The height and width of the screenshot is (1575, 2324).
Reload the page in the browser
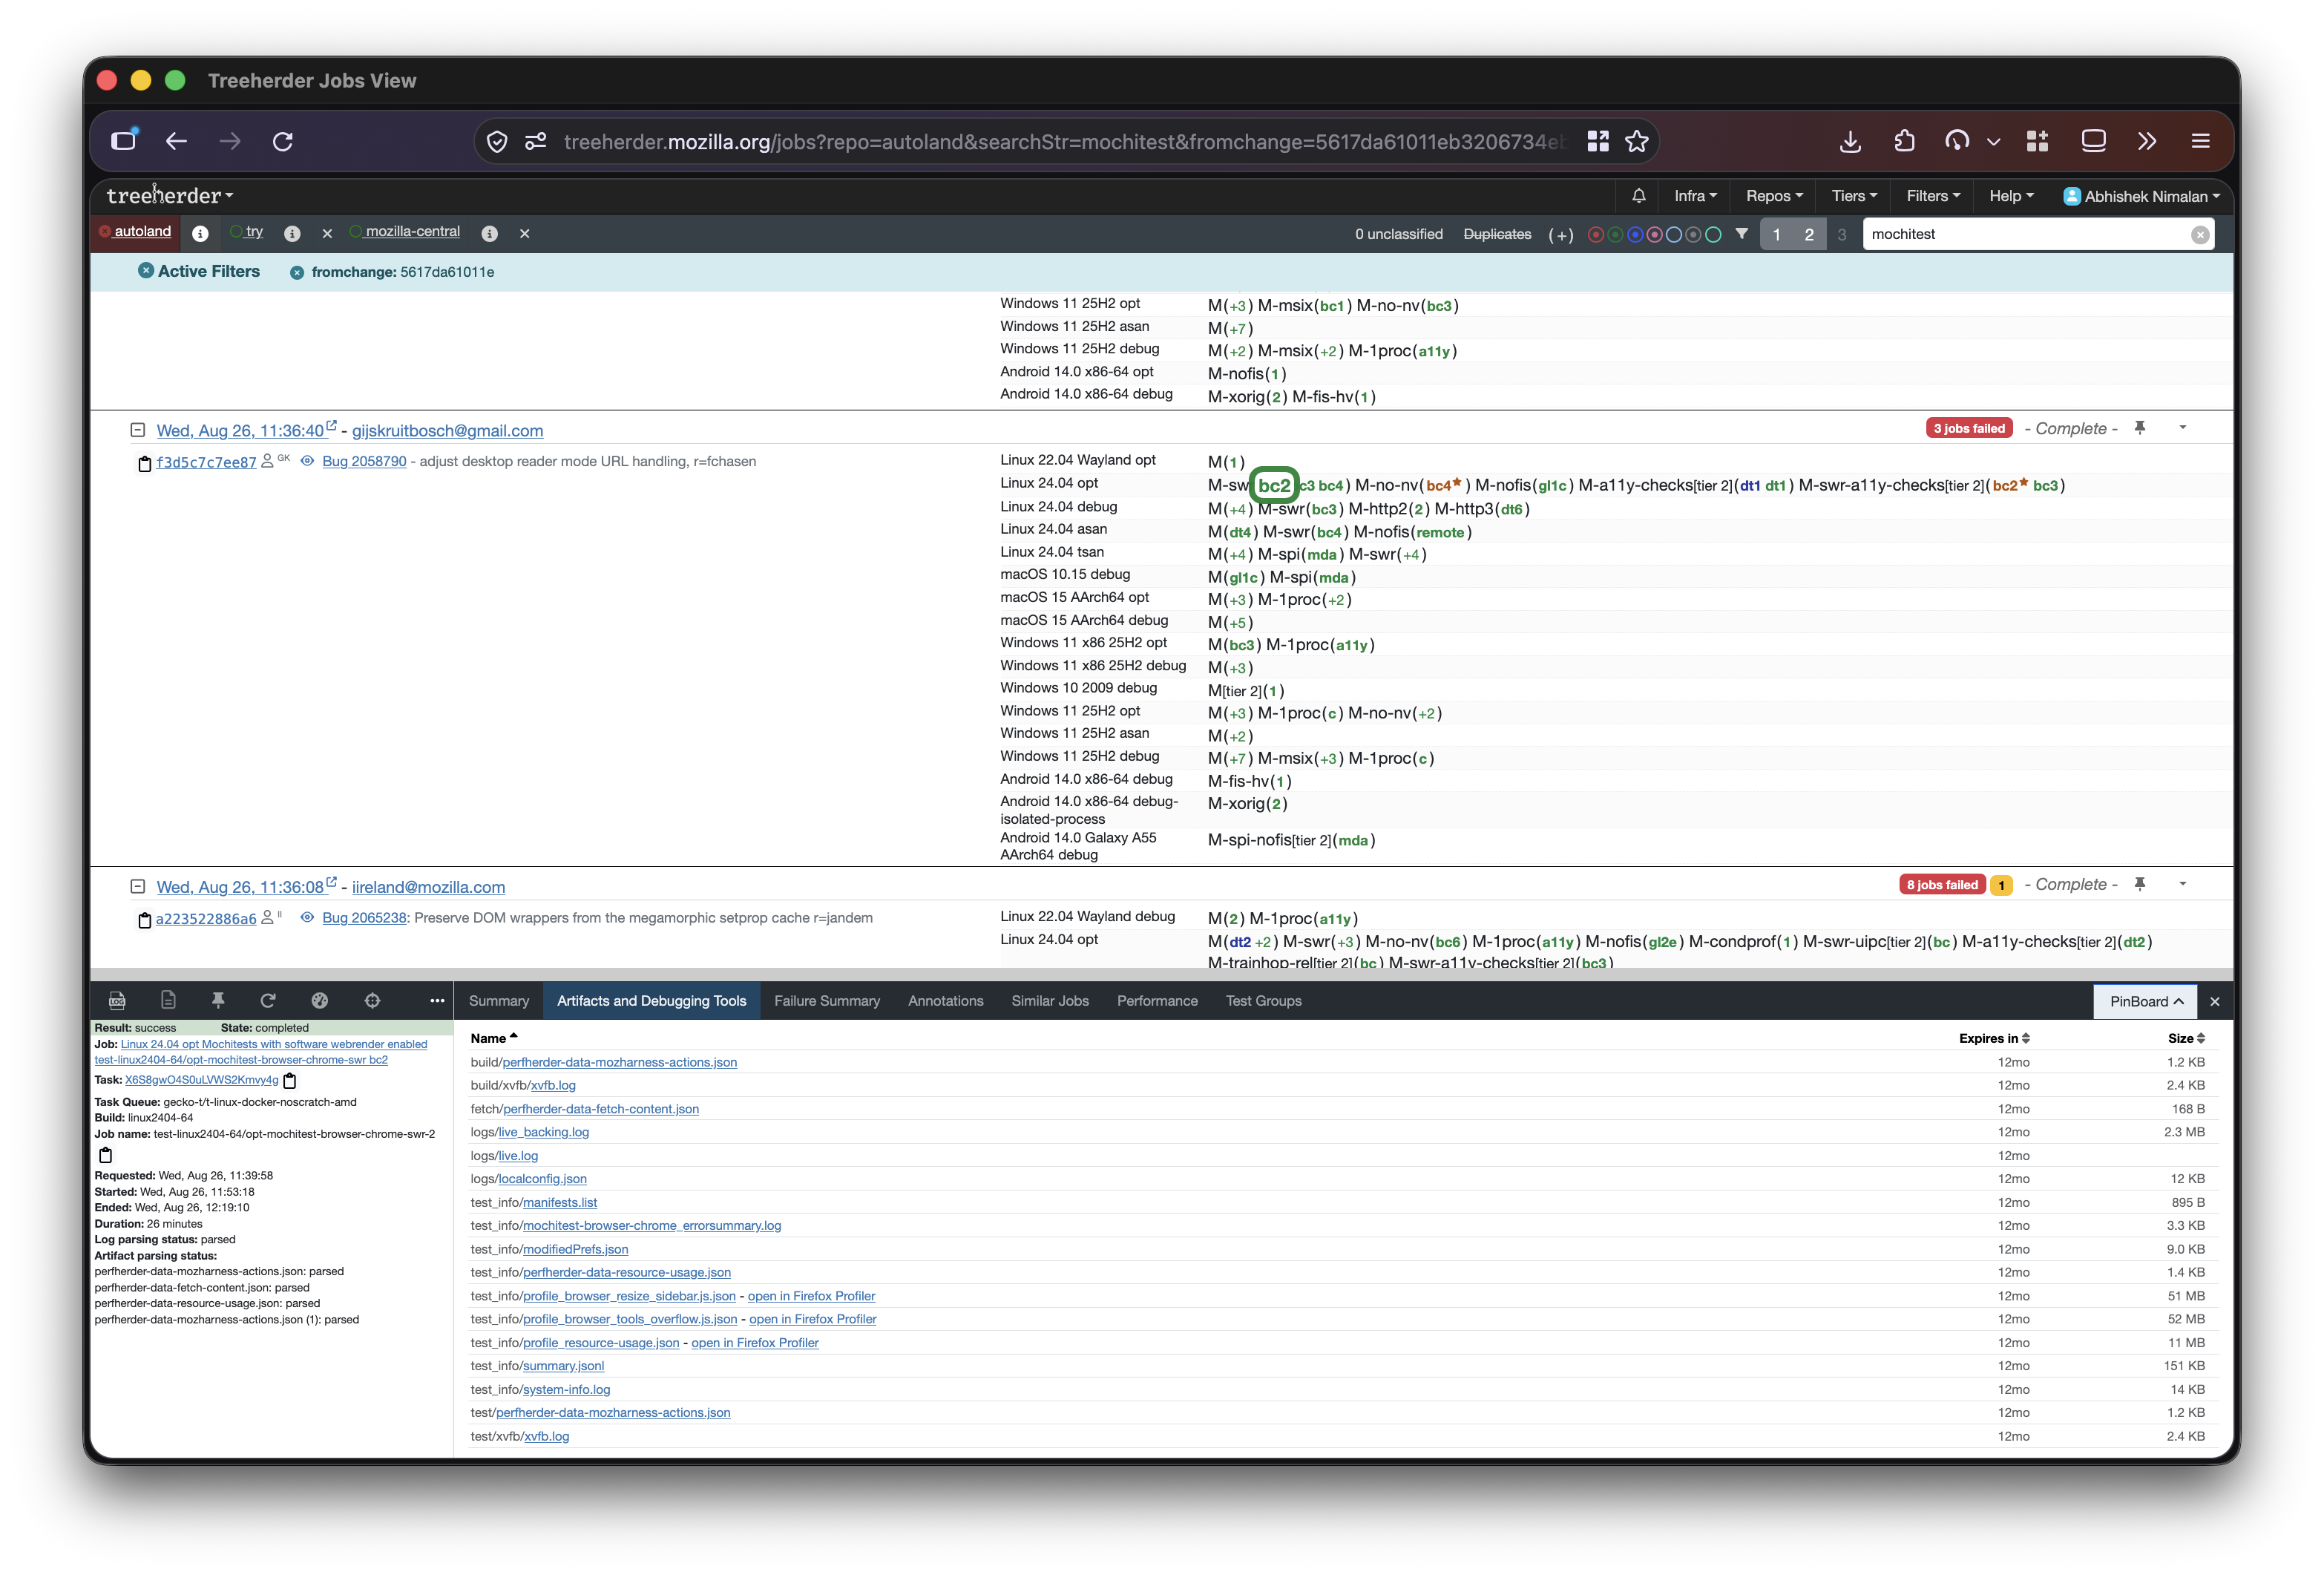click(x=283, y=141)
